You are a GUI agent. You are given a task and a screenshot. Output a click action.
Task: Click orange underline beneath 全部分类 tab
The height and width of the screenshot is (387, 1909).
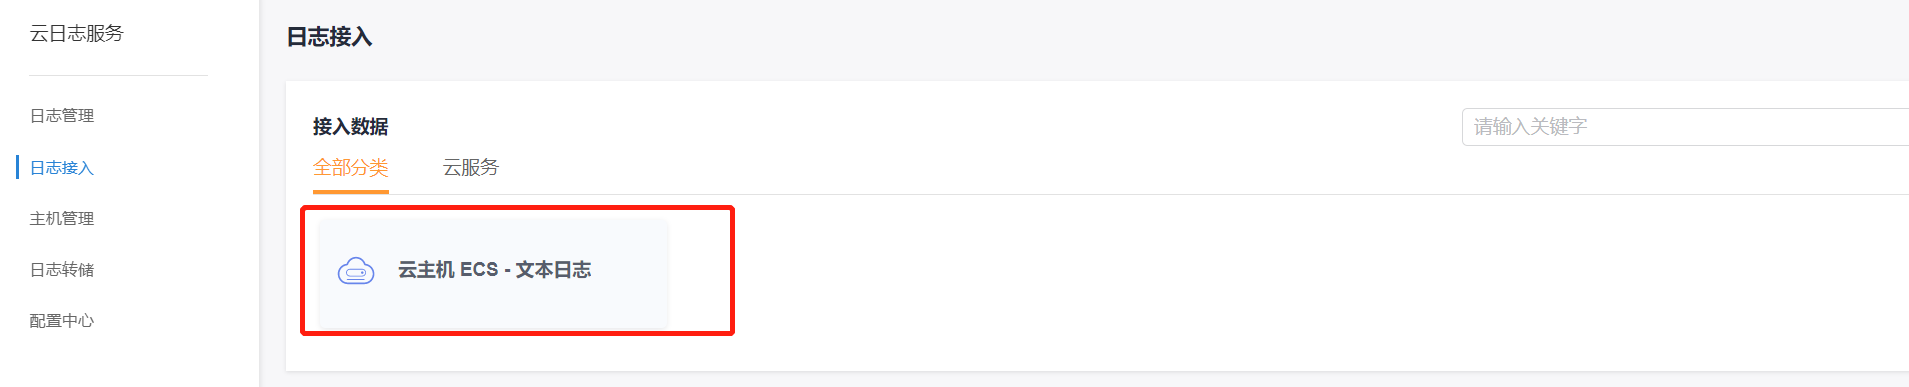pyautogui.click(x=350, y=192)
